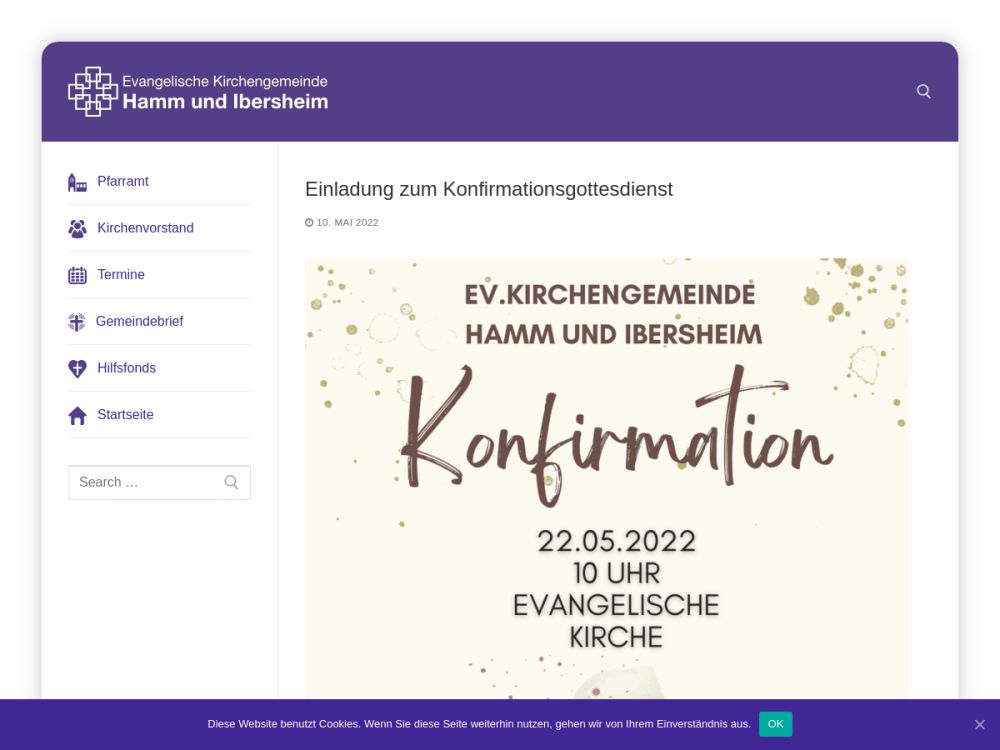
Task: Click the "10. Mai 2022" post date
Action: [347, 223]
